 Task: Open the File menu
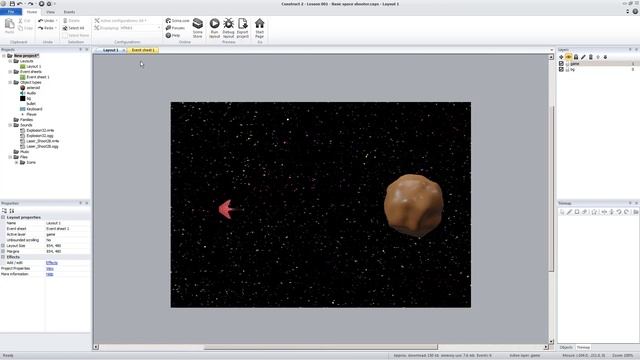[11, 12]
